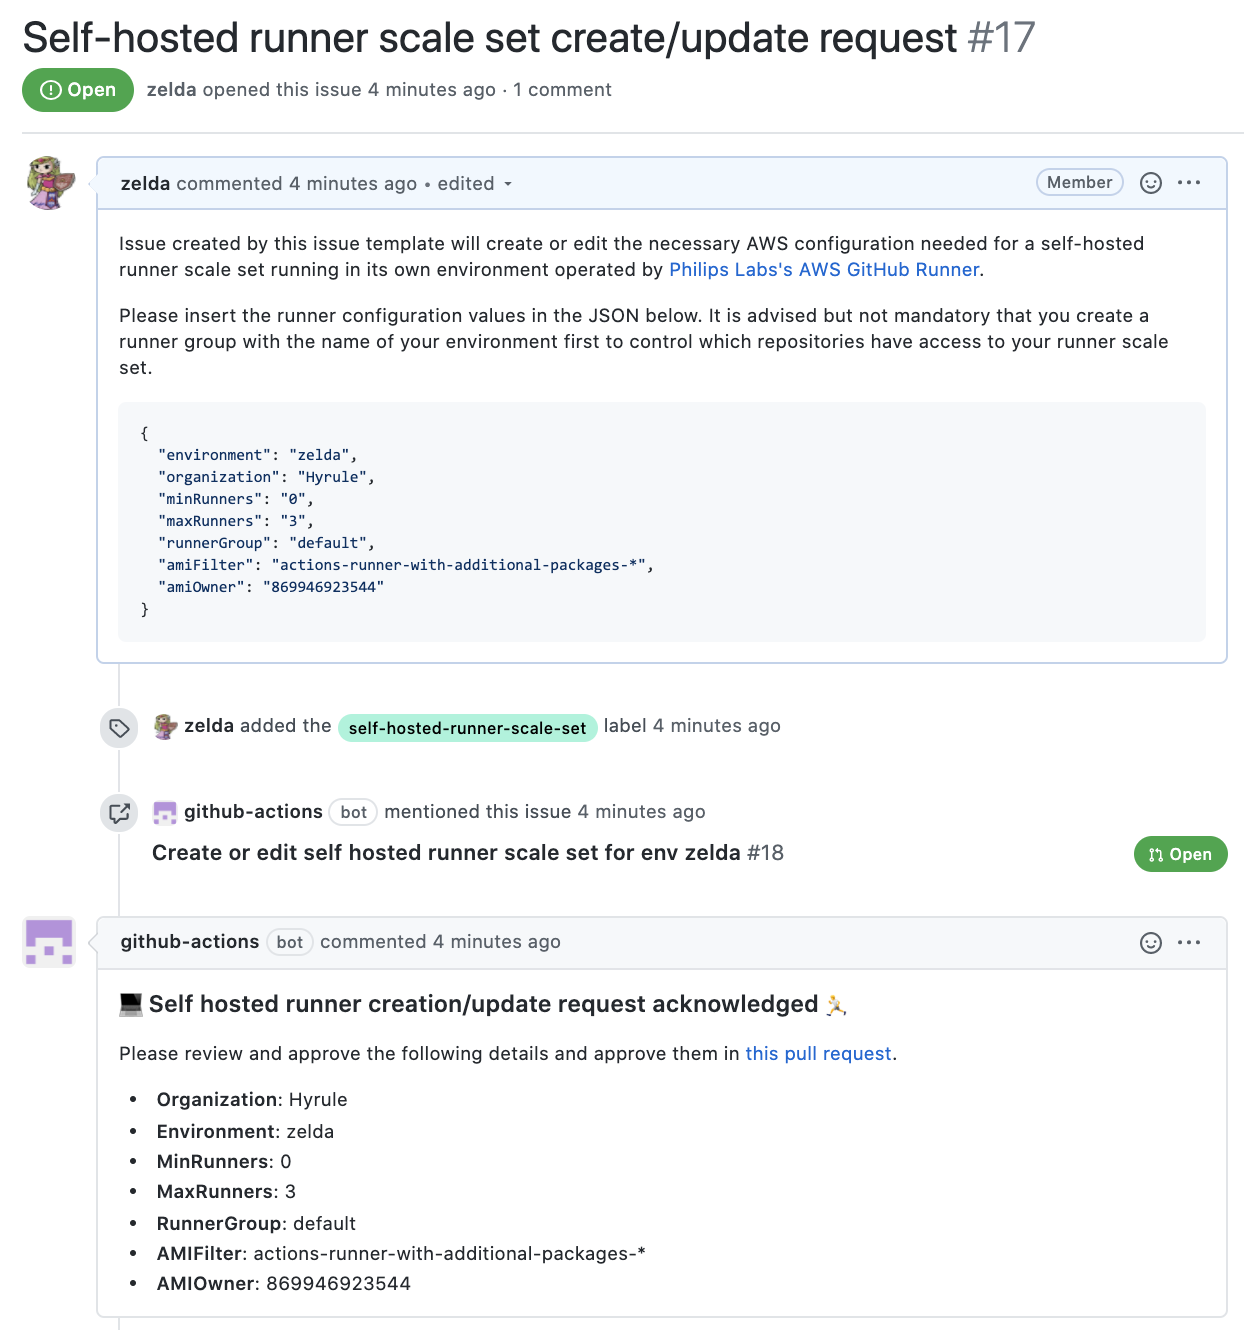1244x1330 pixels.
Task: Expand the edited history dropdown
Action: (475, 184)
